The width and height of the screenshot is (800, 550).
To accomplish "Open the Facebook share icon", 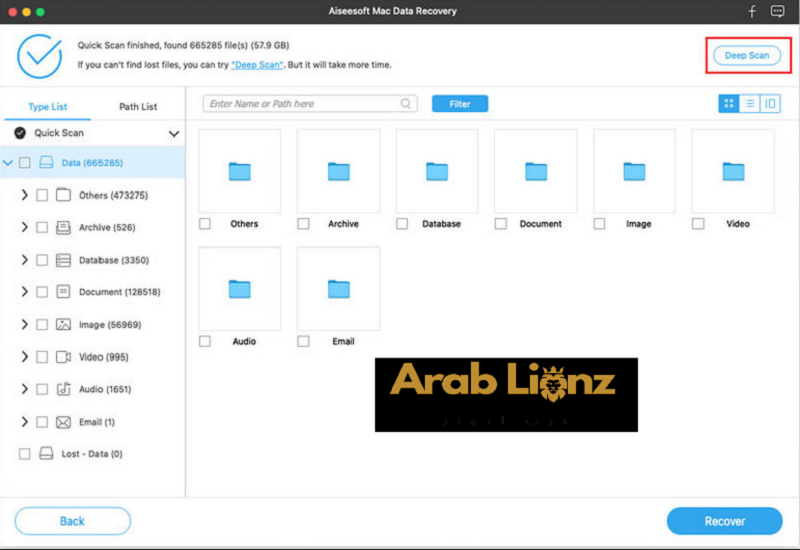I will [x=752, y=11].
